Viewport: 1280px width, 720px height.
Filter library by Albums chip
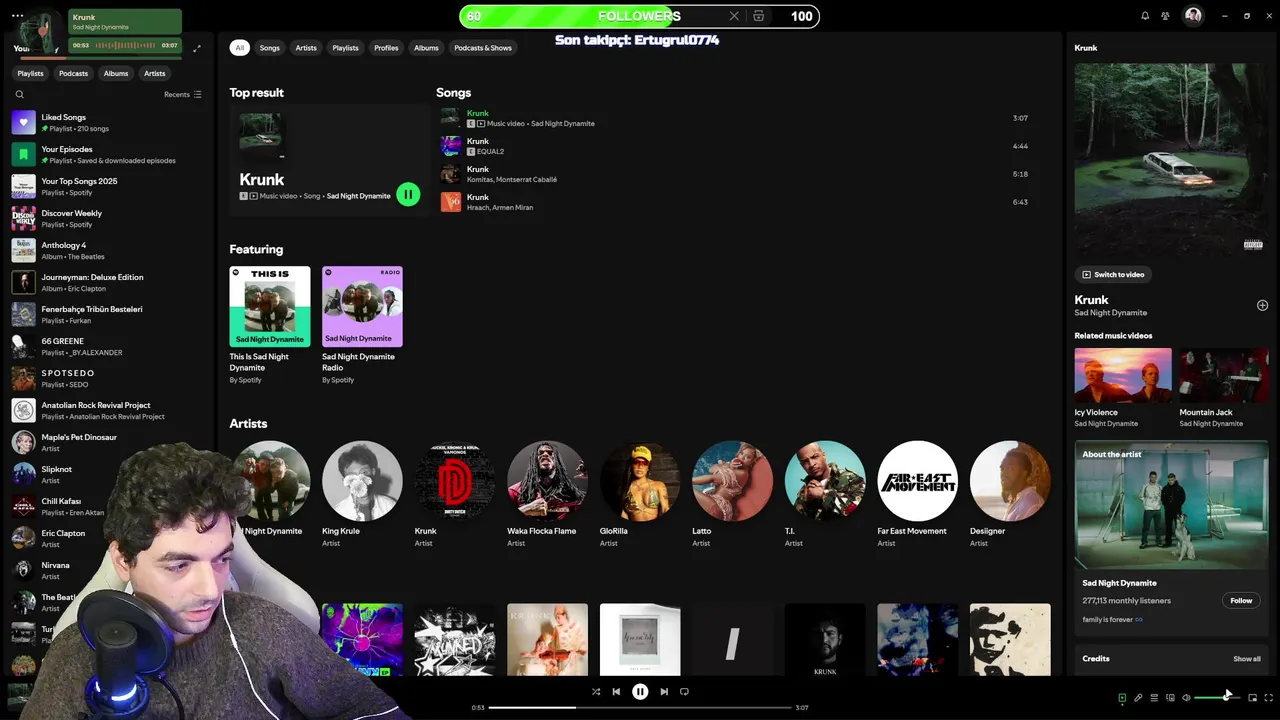tap(116, 73)
